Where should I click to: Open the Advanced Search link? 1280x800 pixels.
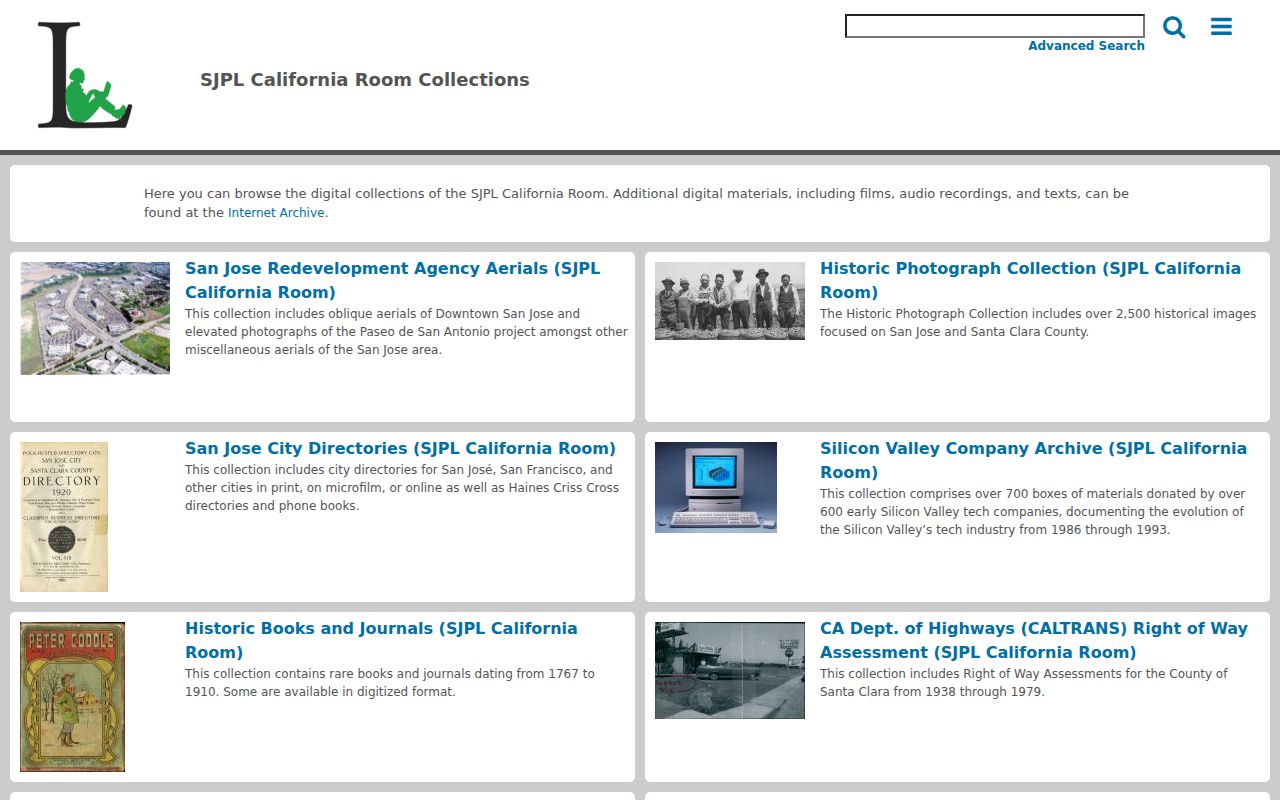coord(1086,46)
